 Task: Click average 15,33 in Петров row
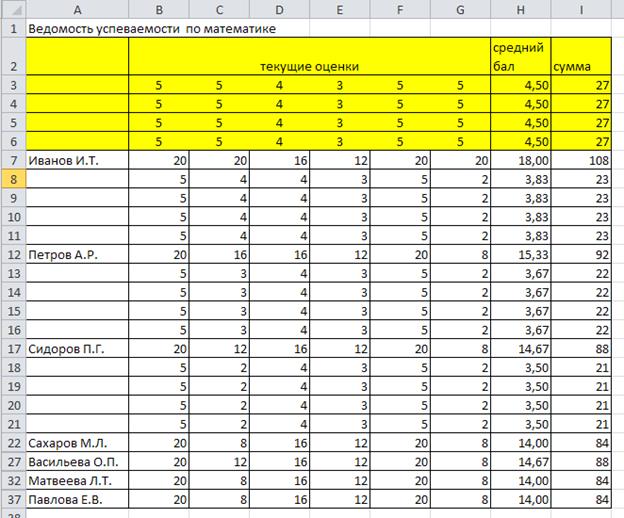(521, 255)
